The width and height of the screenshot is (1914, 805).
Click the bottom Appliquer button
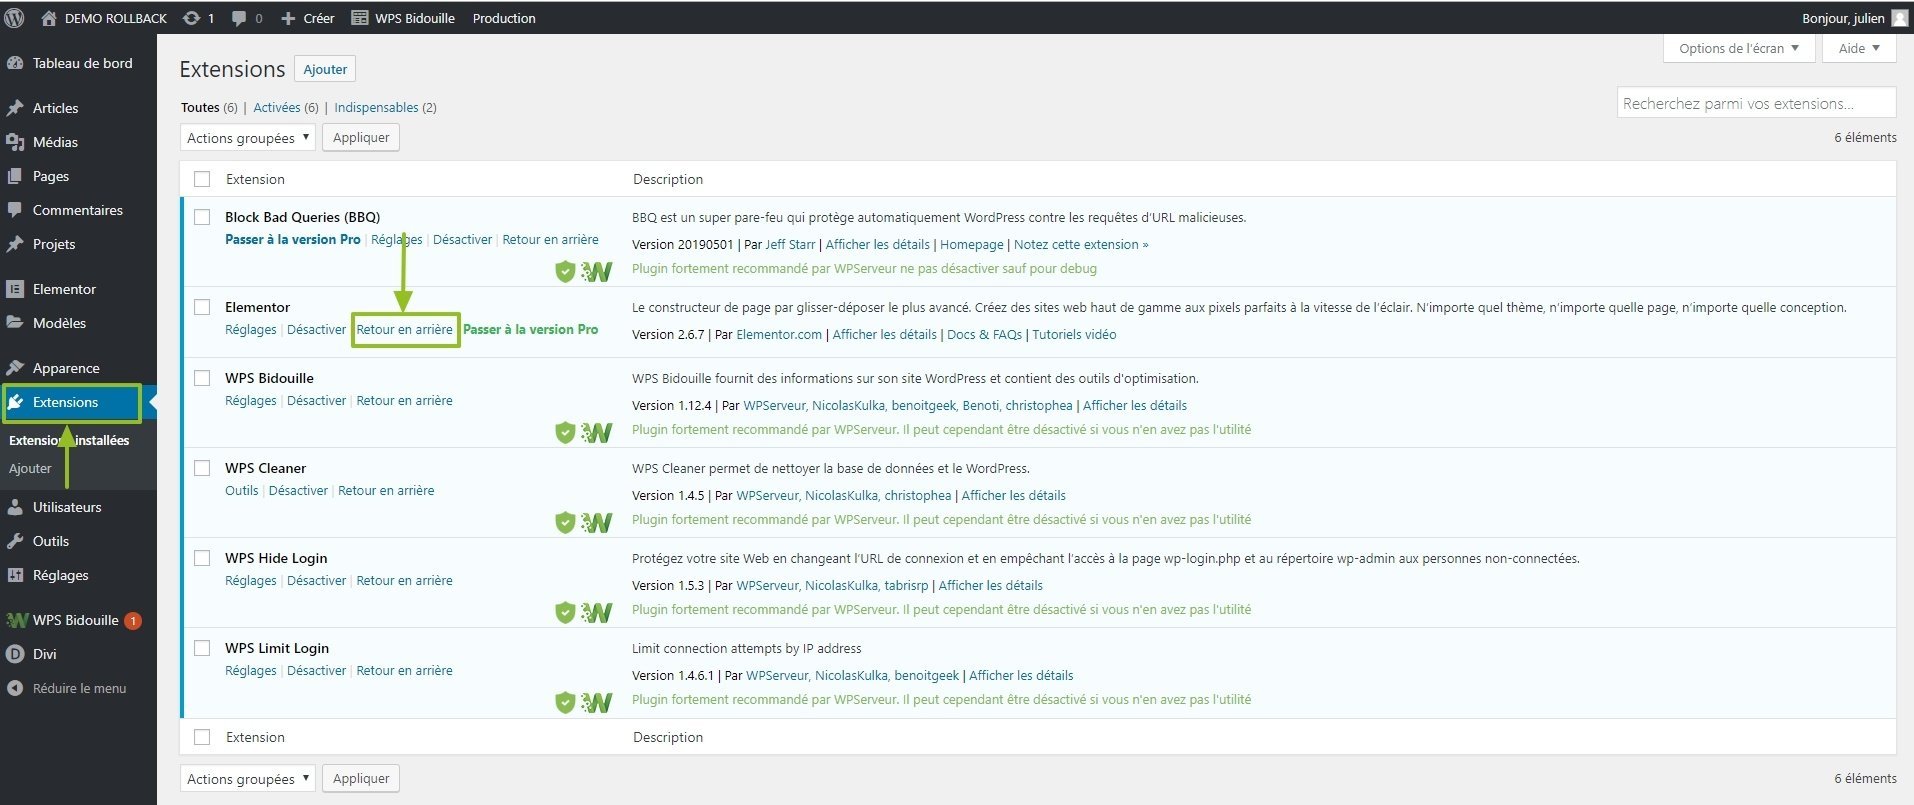click(x=361, y=779)
